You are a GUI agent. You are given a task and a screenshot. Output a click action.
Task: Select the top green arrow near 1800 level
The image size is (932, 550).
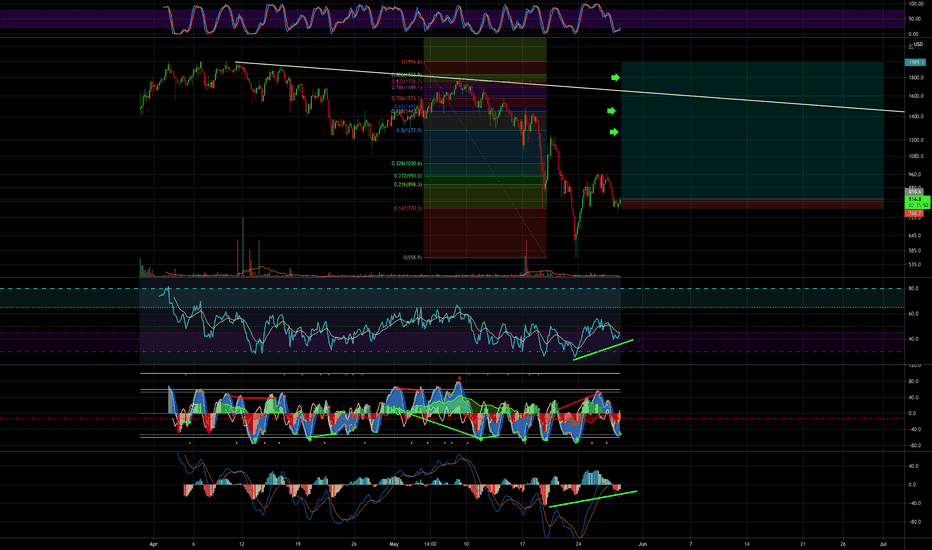[615, 77]
